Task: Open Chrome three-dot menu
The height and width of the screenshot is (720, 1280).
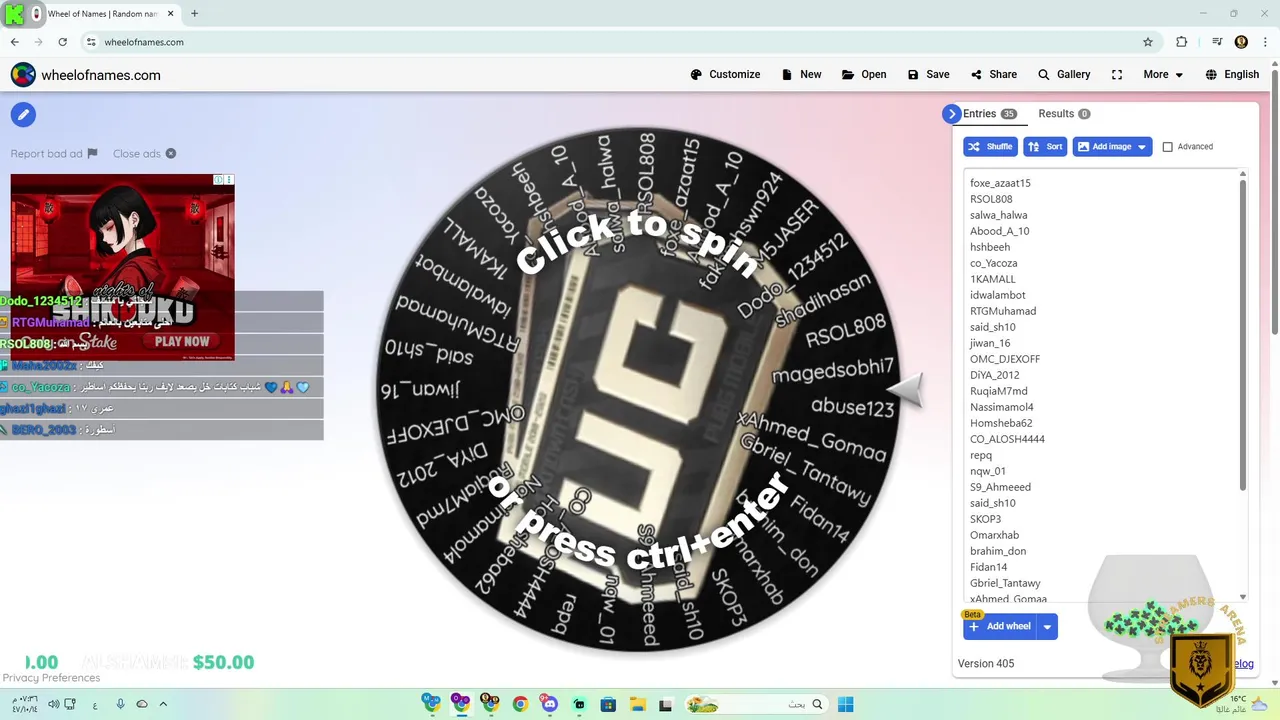Action: click(1267, 42)
